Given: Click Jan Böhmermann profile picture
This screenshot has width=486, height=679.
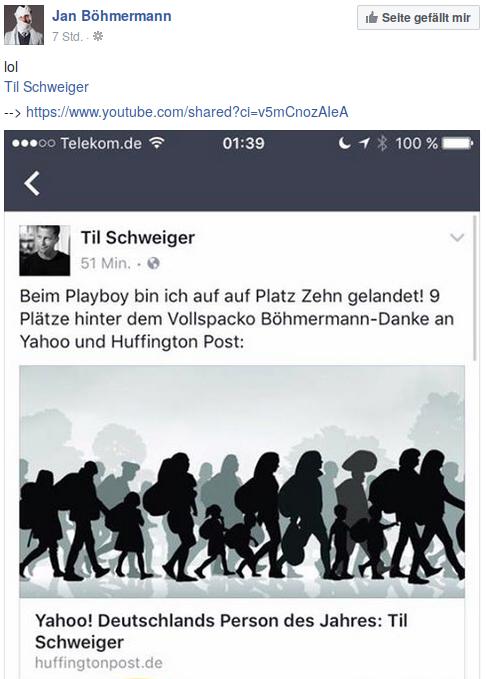Looking at the screenshot, I should point(24,25).
